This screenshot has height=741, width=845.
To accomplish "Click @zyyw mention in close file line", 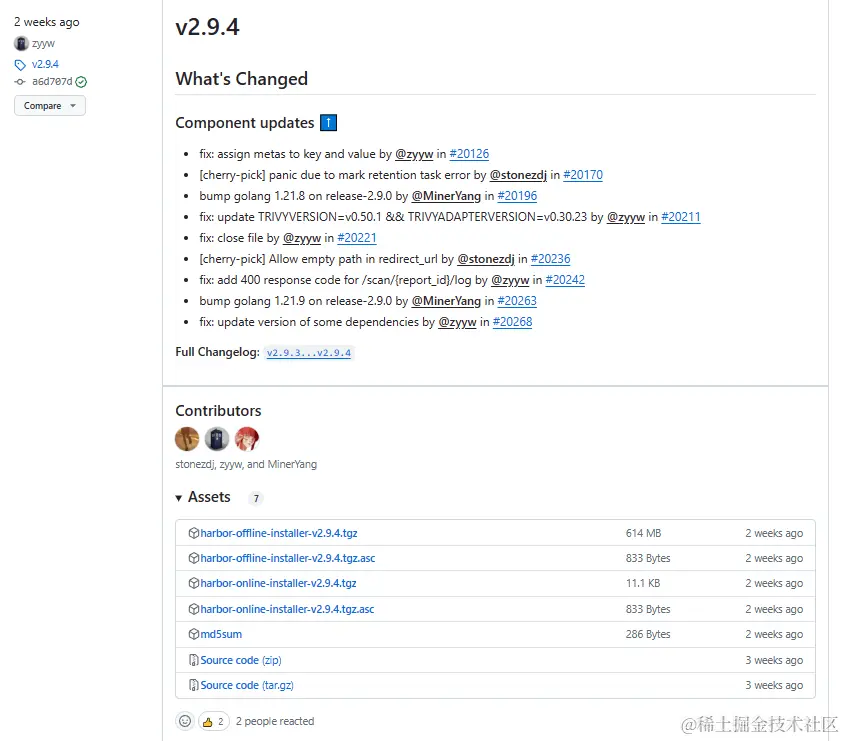I will 302,238.
